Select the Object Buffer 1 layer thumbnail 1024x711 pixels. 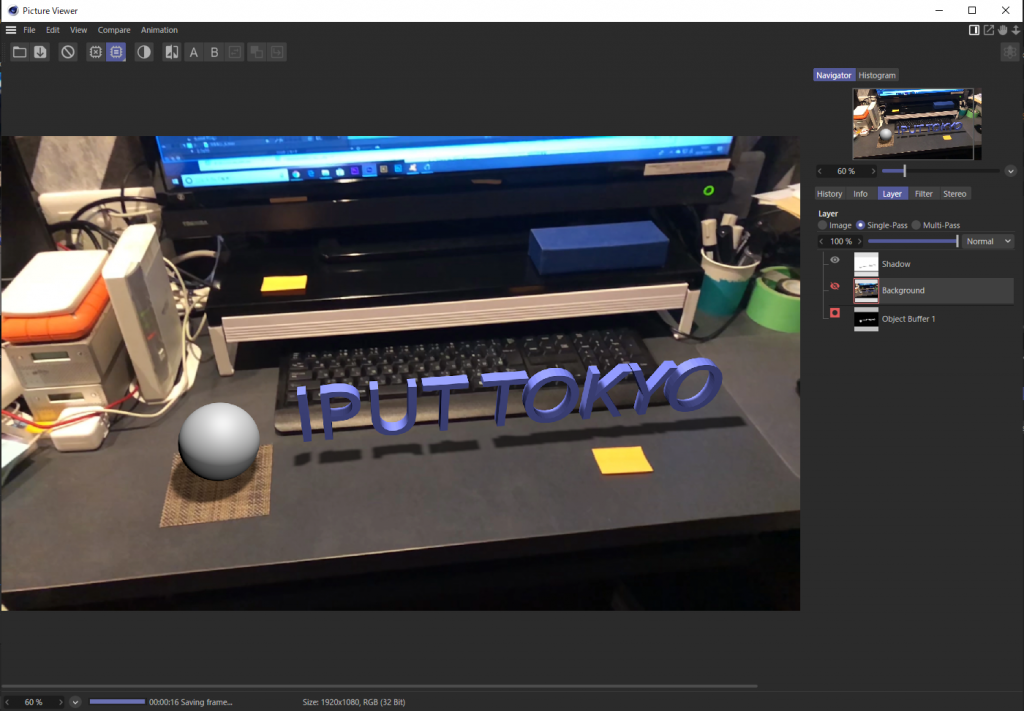pos(866,319)
